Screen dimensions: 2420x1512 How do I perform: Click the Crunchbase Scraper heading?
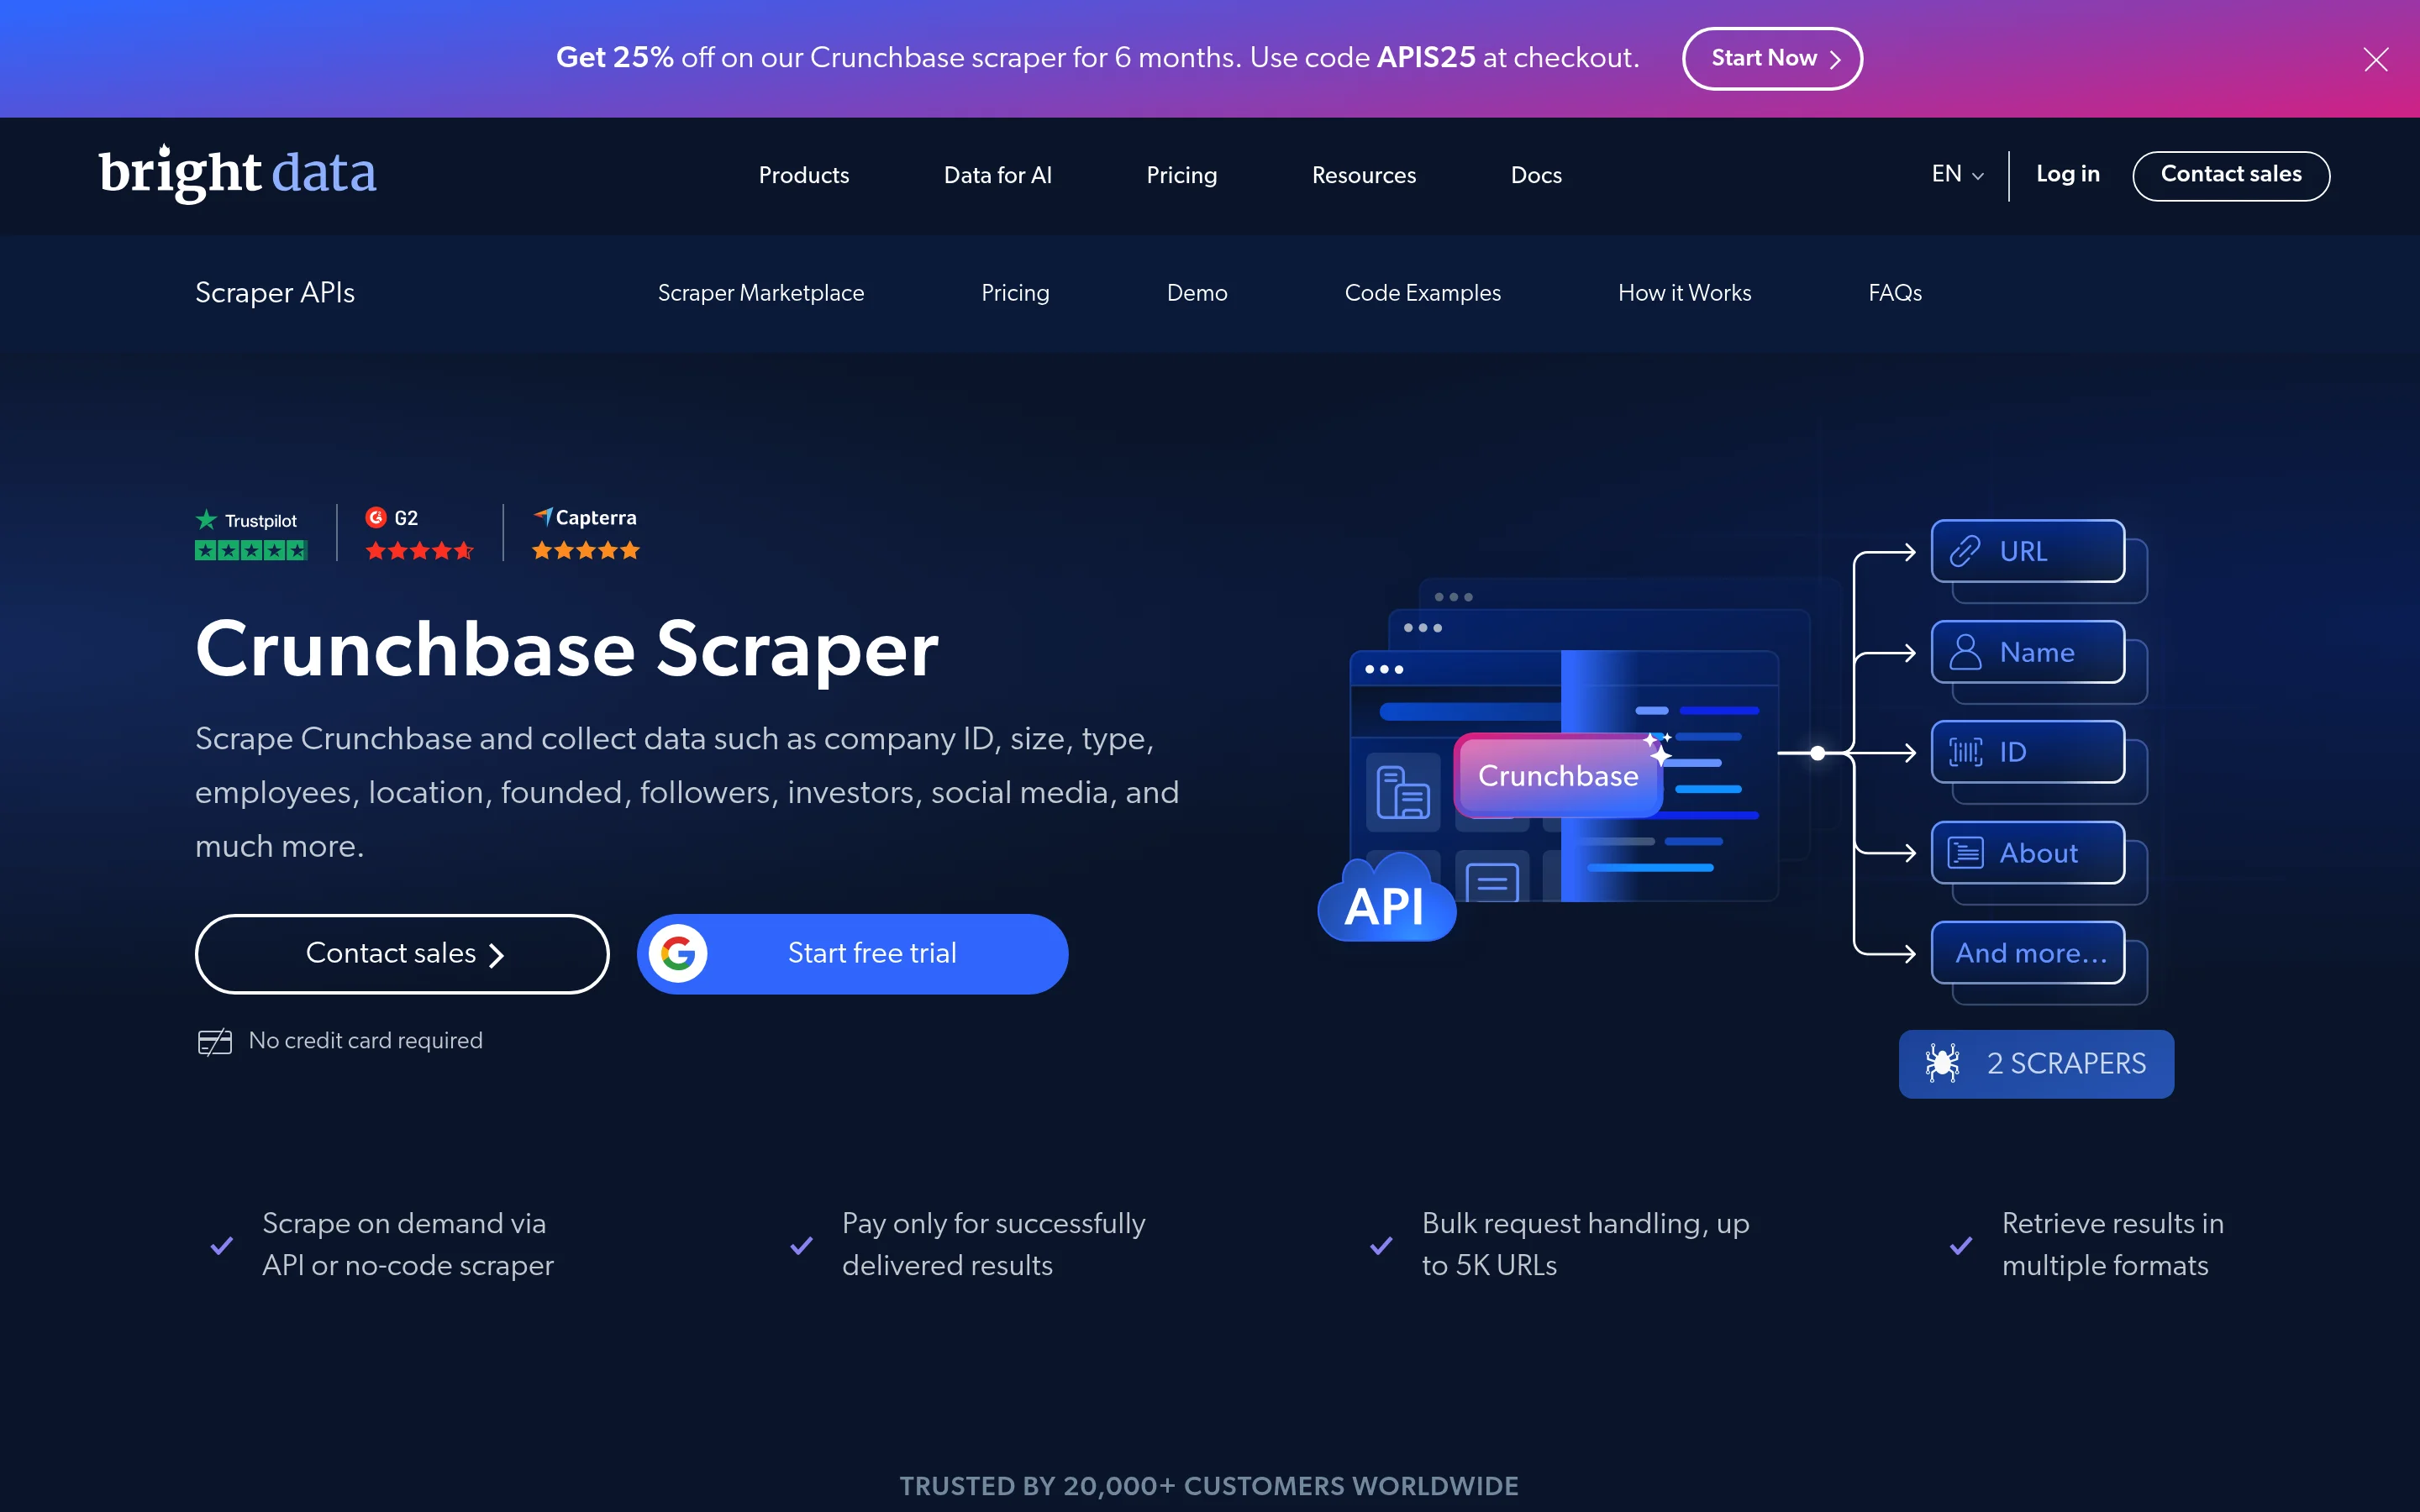567,650
